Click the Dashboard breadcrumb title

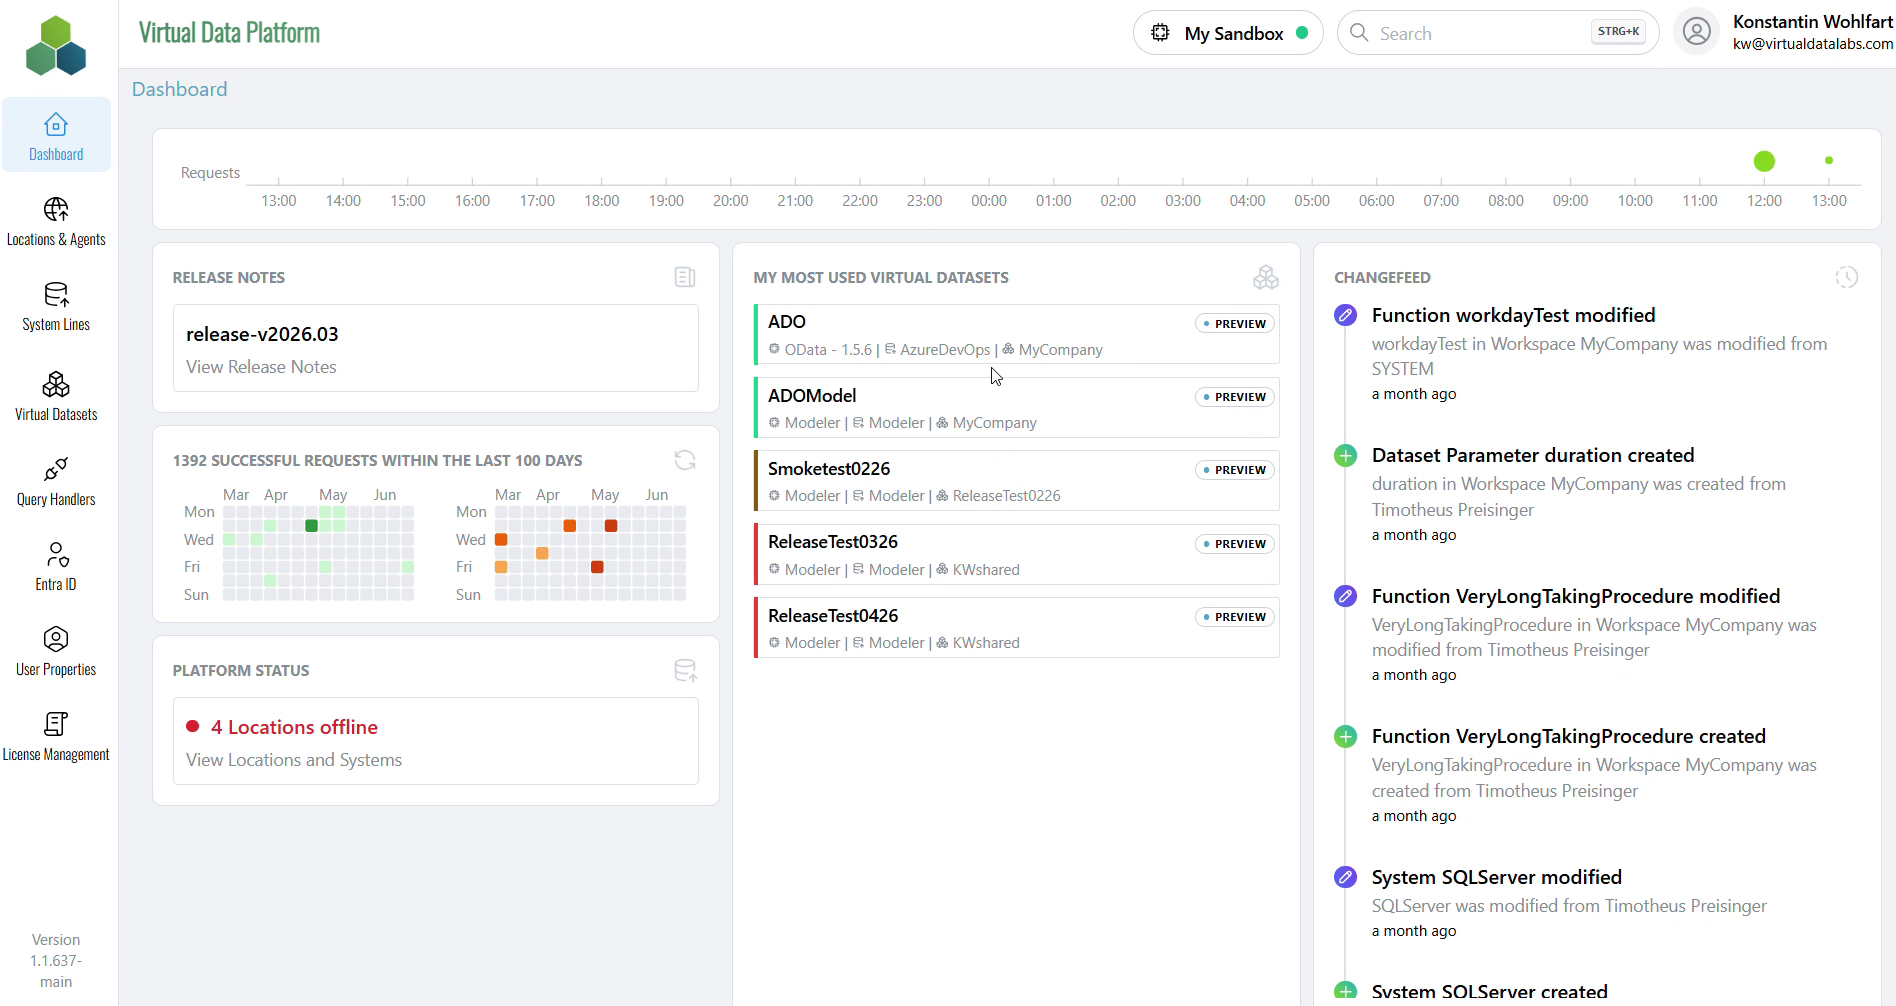[x=180, y=89]
